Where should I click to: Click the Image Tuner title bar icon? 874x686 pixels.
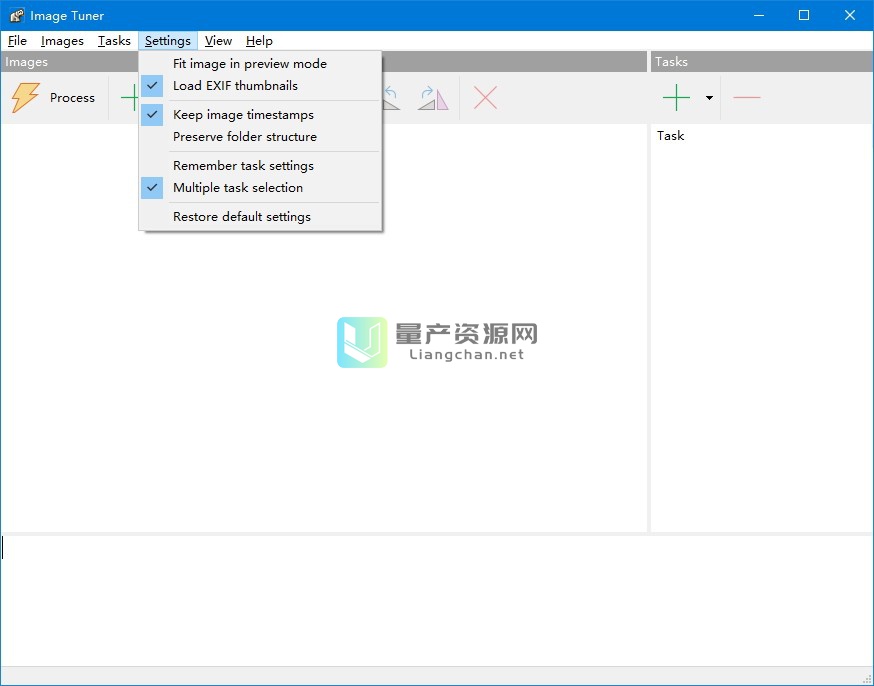[17, 16]
